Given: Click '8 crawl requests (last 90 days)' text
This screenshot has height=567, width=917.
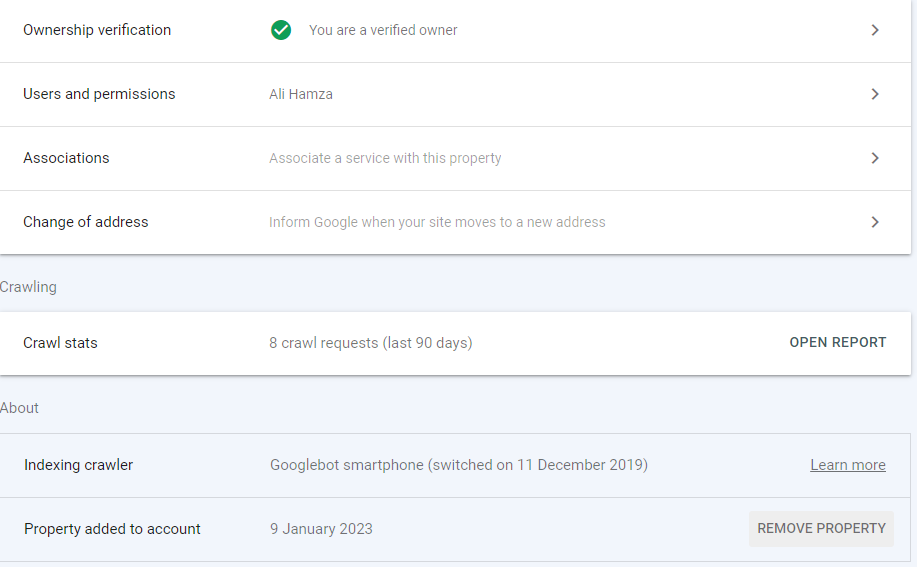Looking at the screenshot, I should pyautogui.click(x=370, y=343).
